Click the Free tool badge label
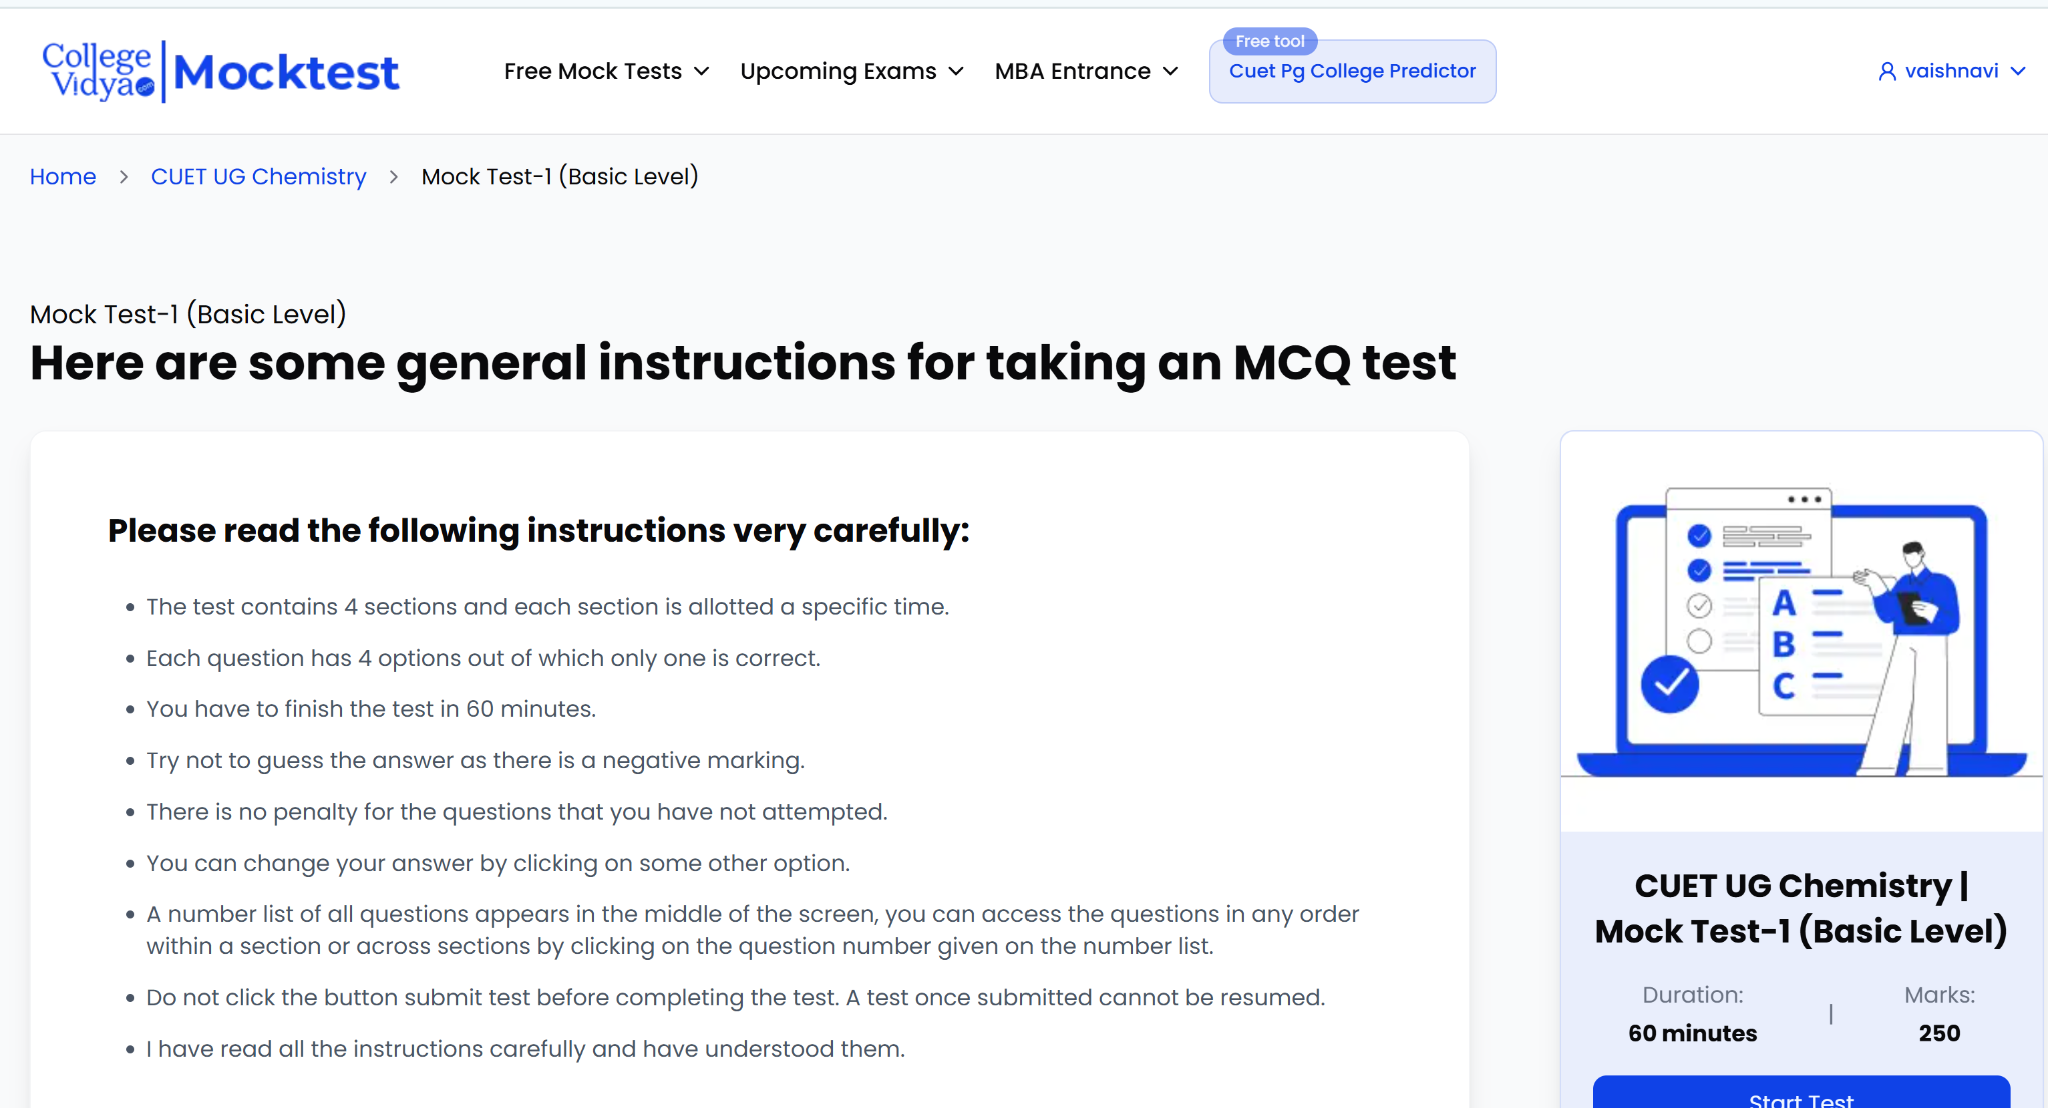 pos(1269,41)
